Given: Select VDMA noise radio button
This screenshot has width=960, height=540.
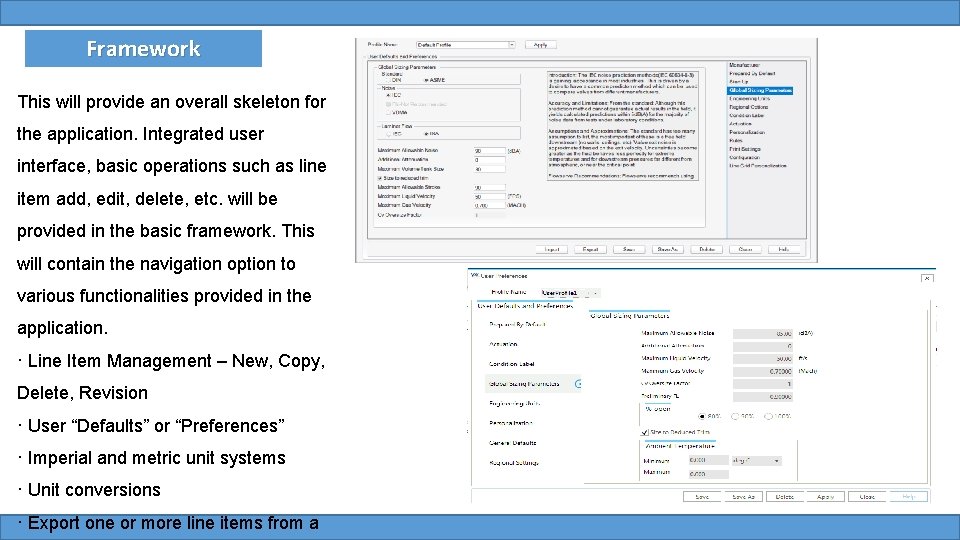Looking at the screenshot, I should (x=388, y=113).
